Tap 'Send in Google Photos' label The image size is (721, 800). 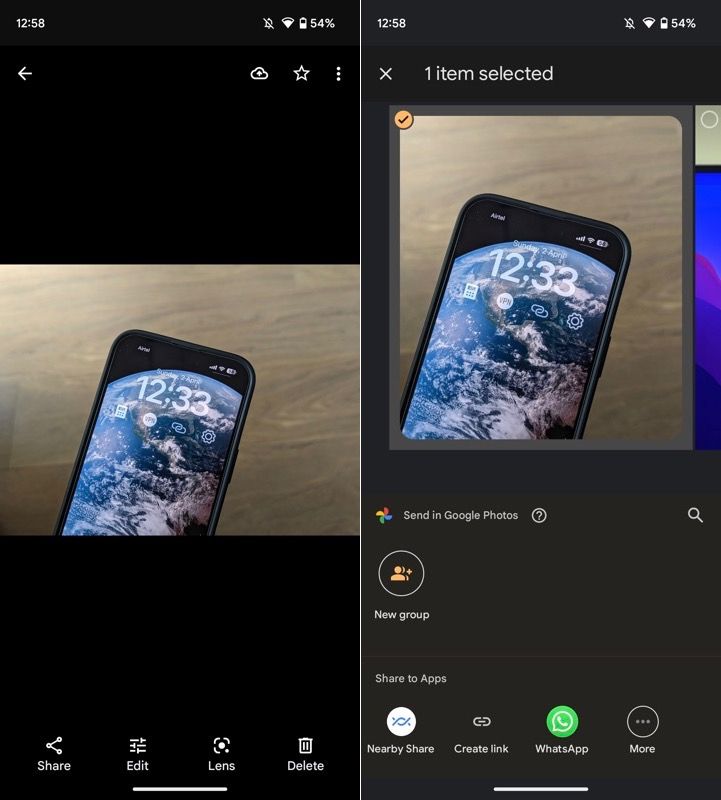pos(460,515)
